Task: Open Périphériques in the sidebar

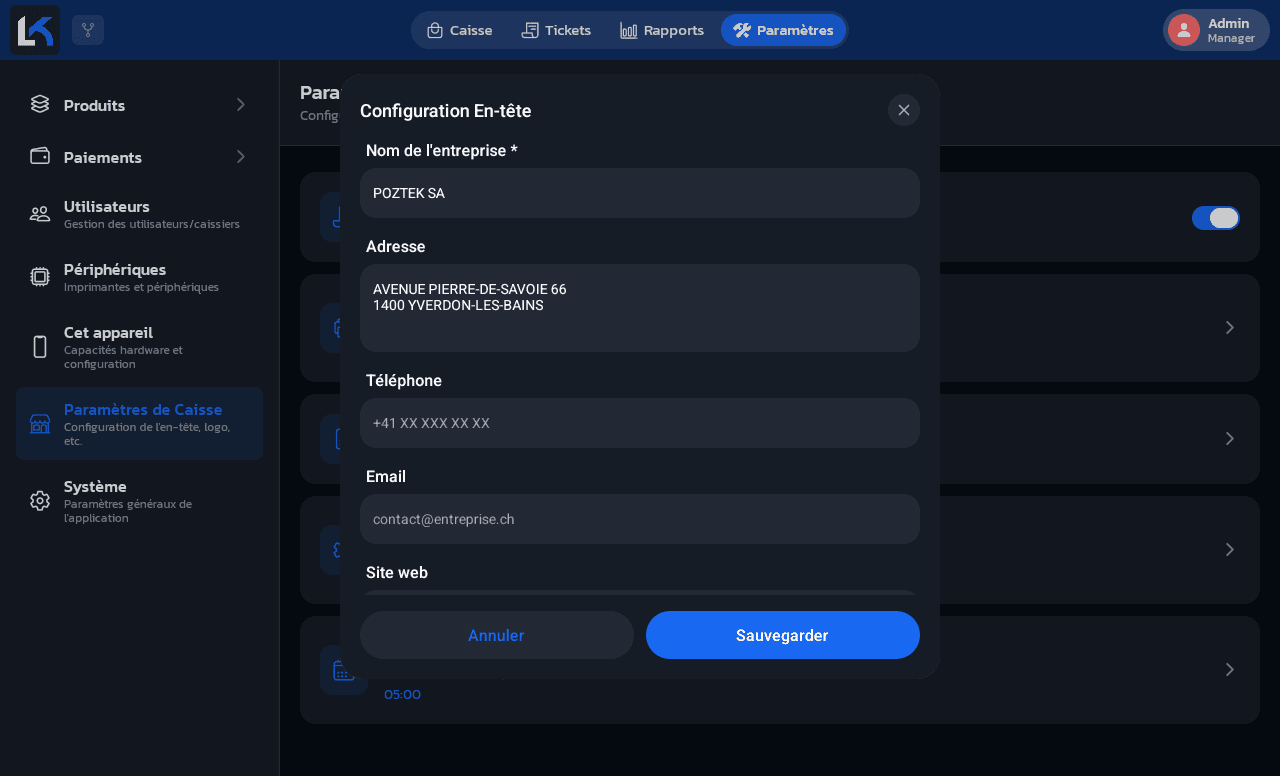Action: coord(139,277)
